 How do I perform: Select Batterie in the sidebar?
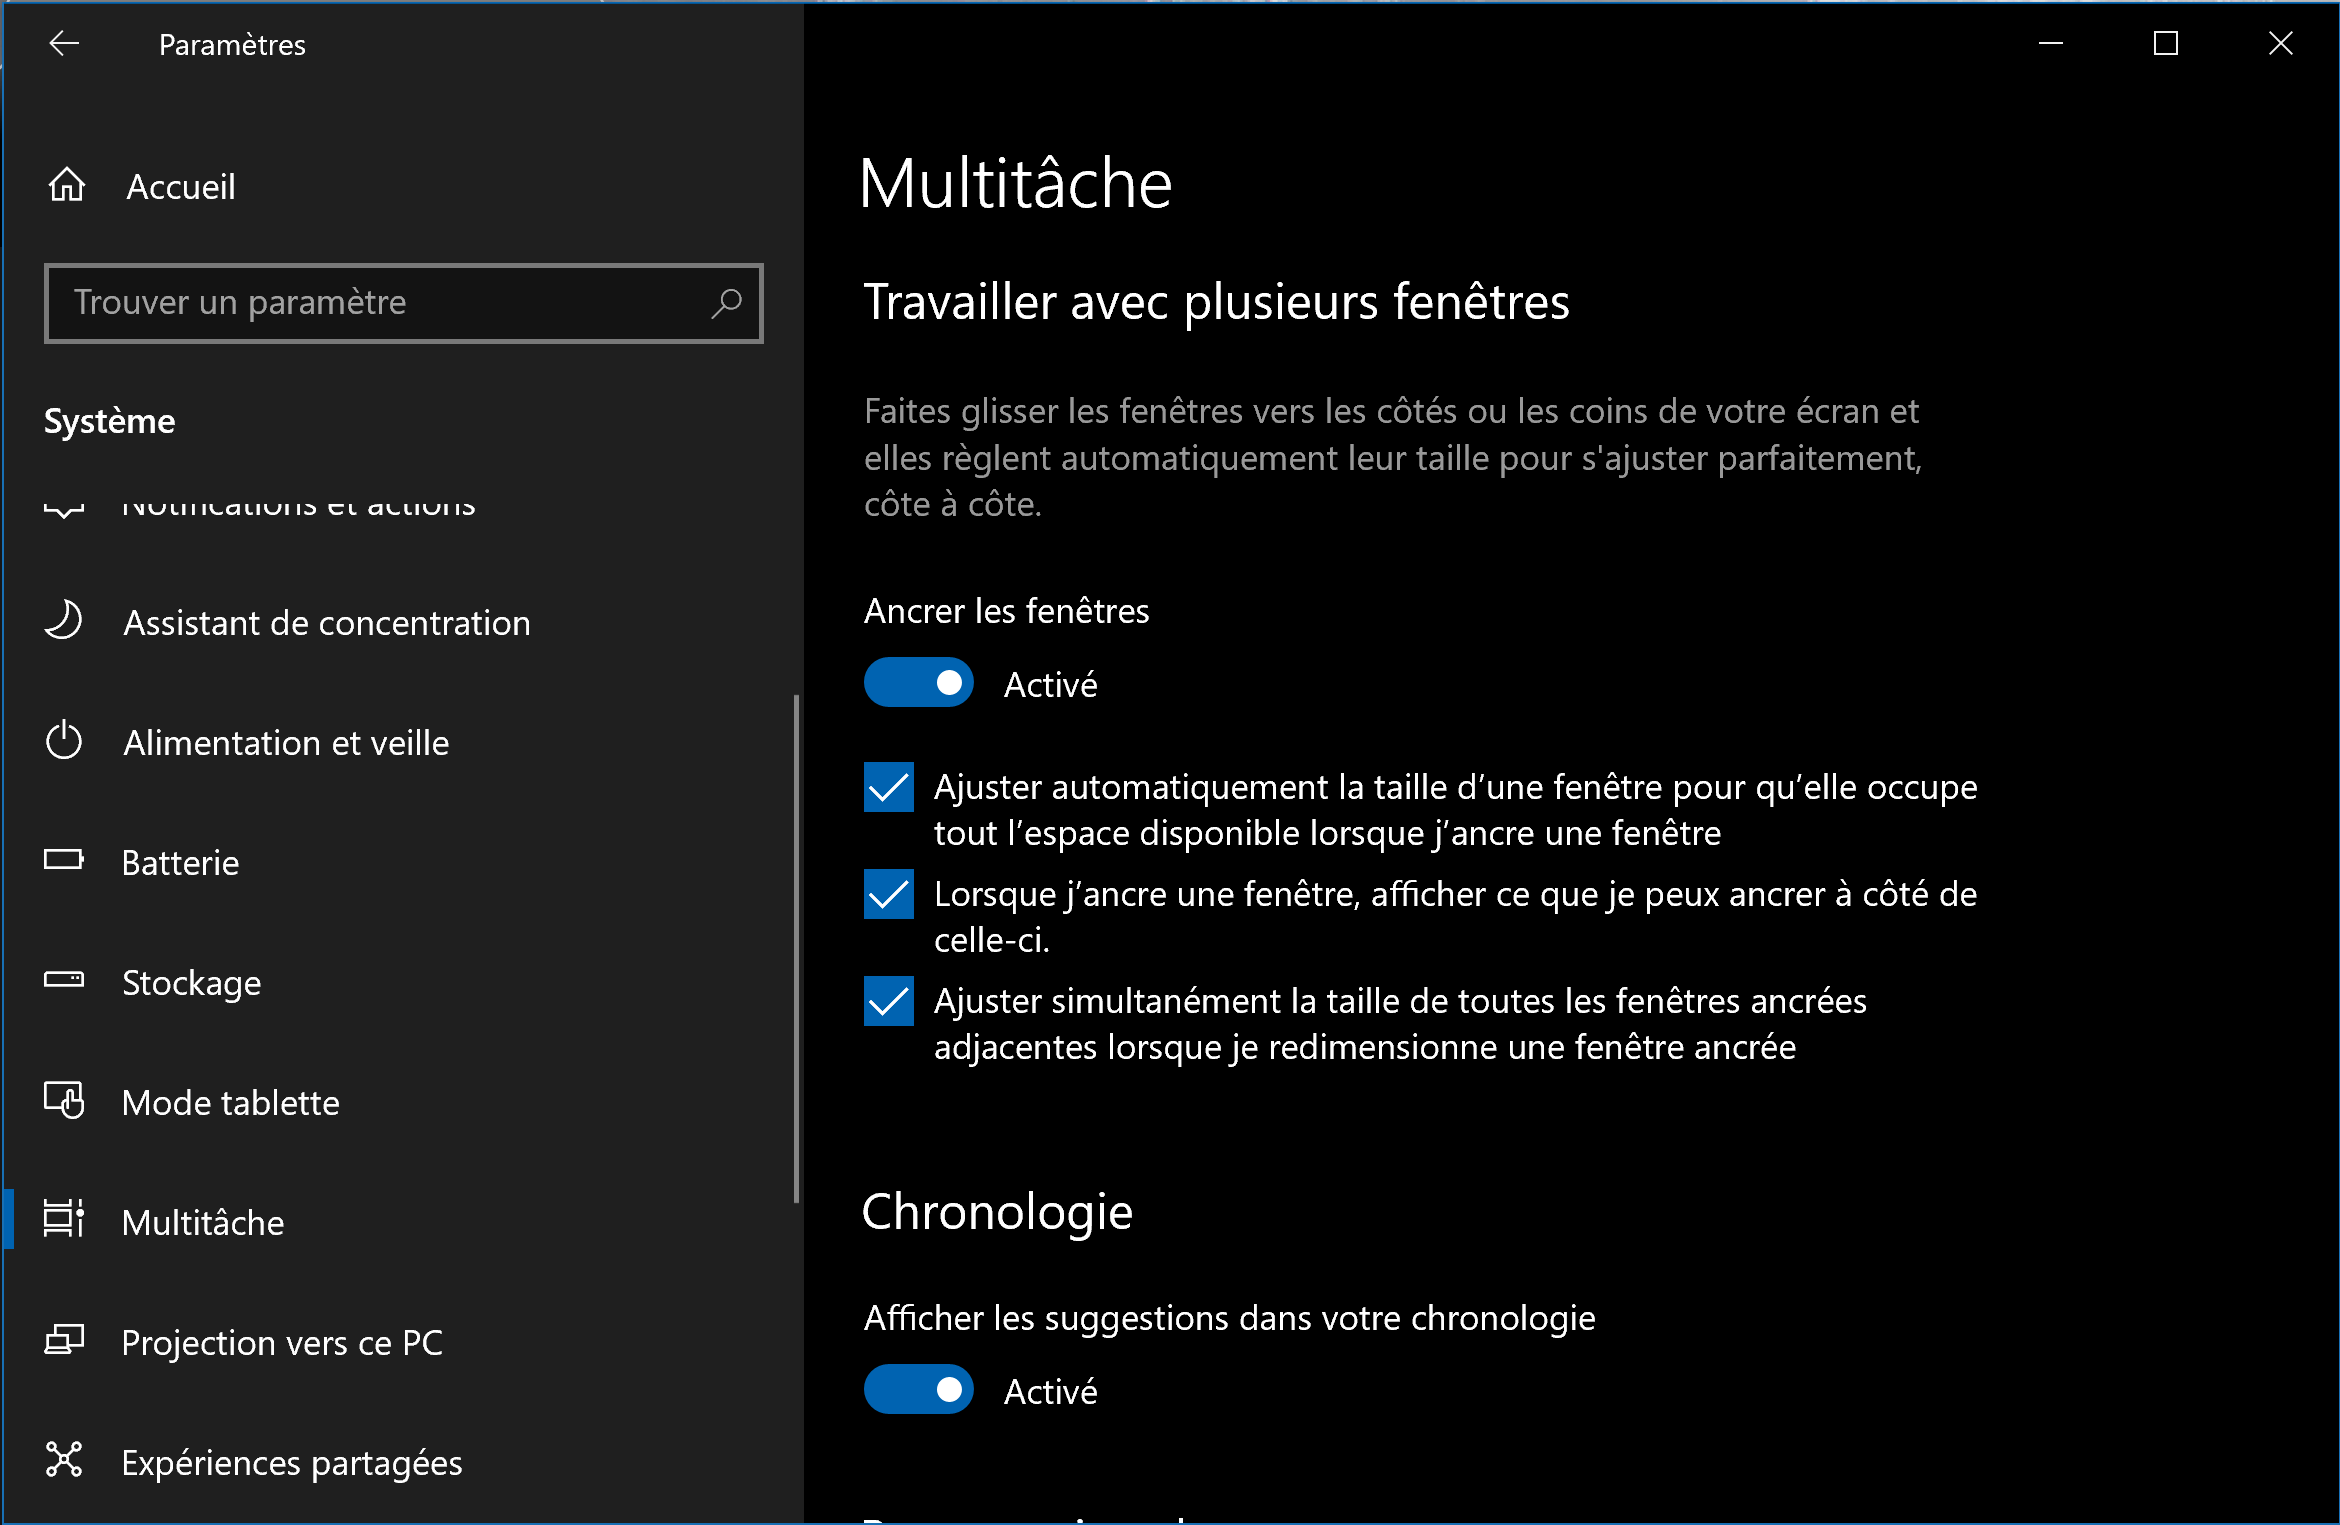pyautogui.click(x=180, y=863)
